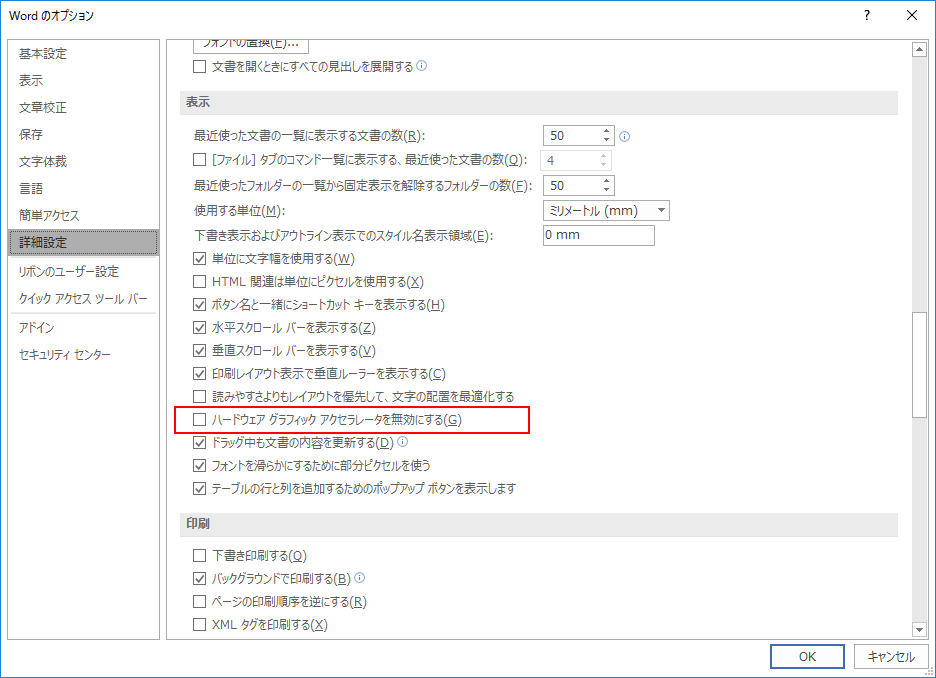Check HTML 関連は単位にピクセルを使用する
The height and width of the screenshot is (678, 936).
point(199,282)
